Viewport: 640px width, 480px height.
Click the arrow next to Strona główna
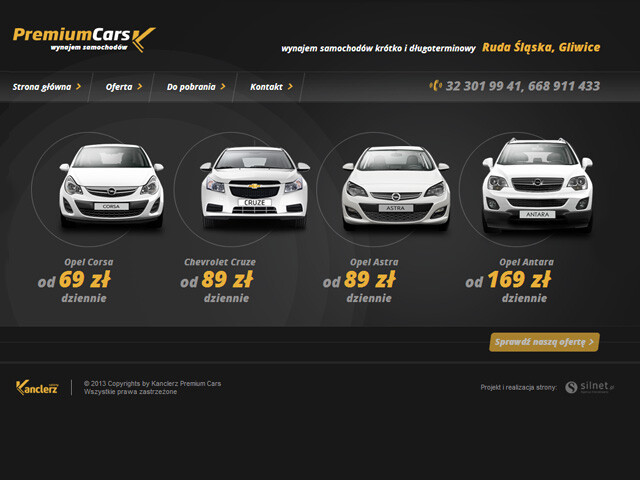(x=78, y=87)
